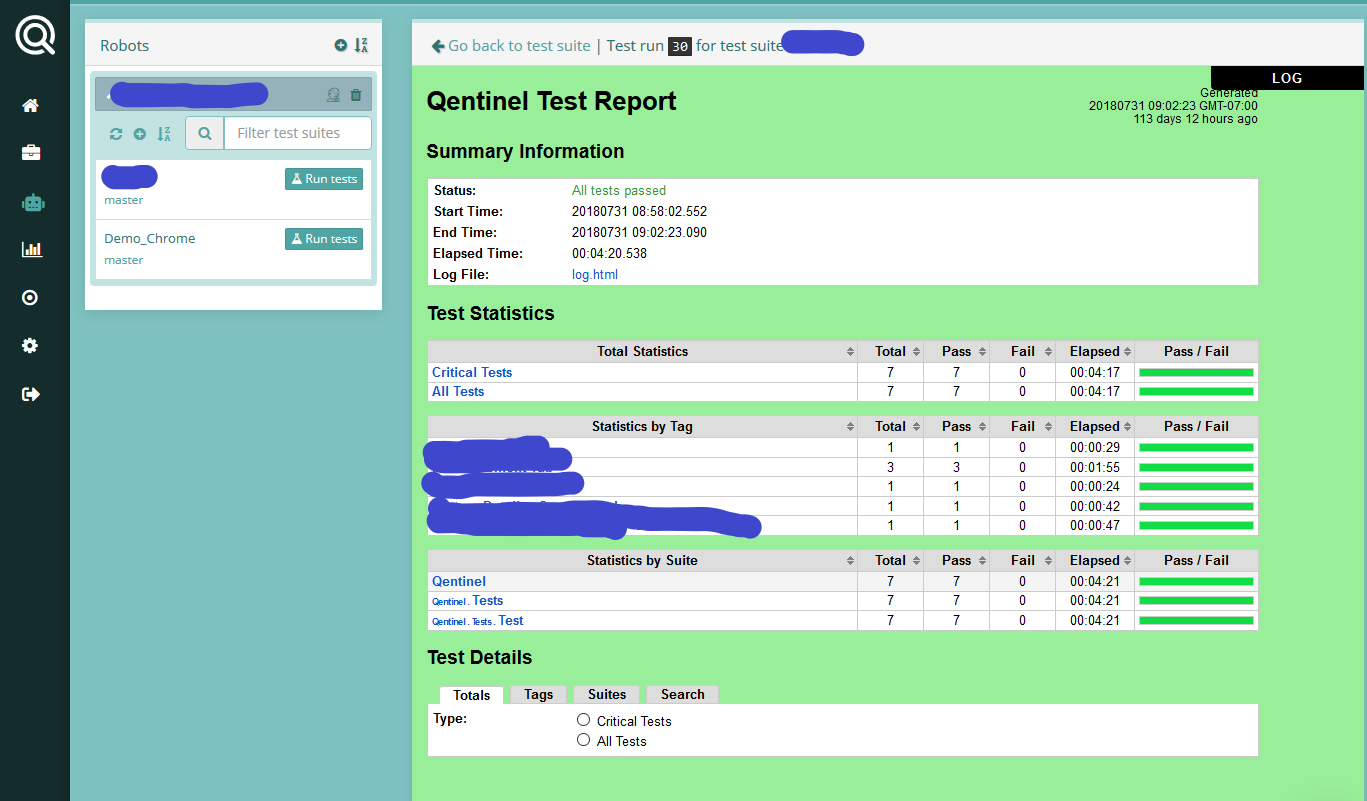Click the All tests passed status text
This screenshot has height=801, width=1367.
(x=619, y=190)
